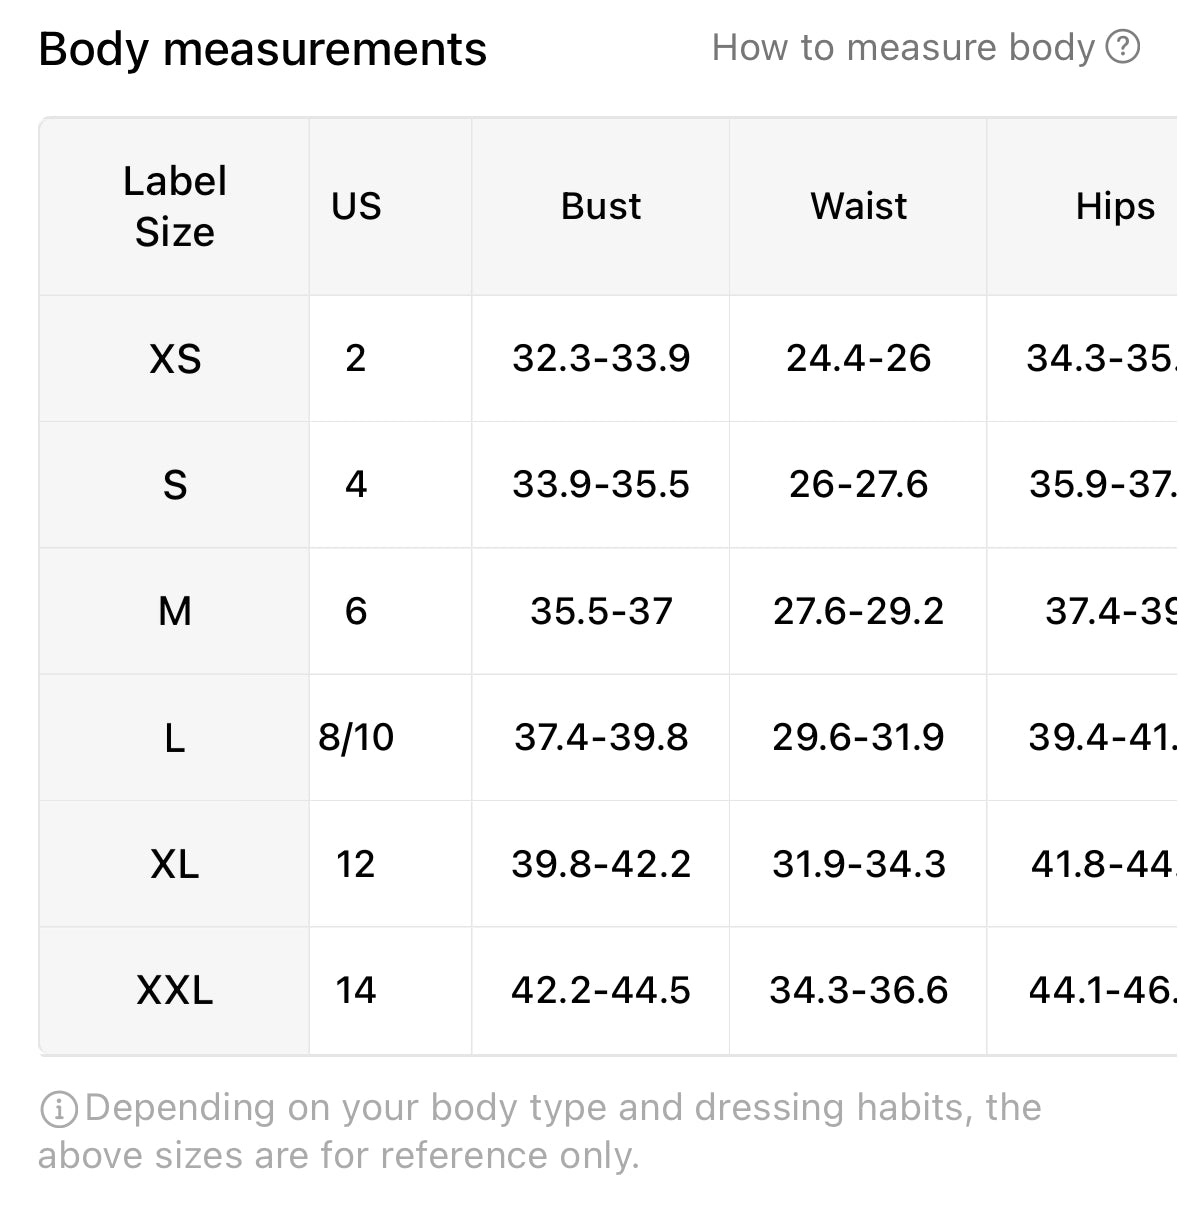Select the M label size cell
The width and height of the screenshot is (1179, 1205).
coord(175,611)
